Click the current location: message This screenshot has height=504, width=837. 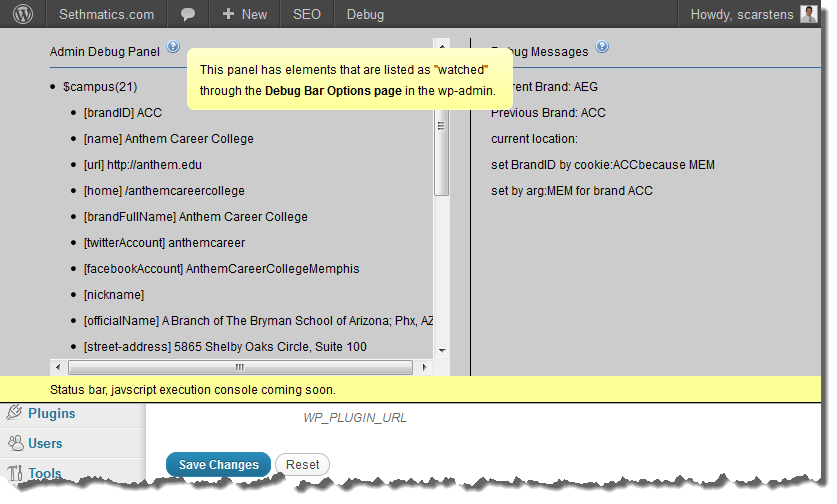[534, 139]
